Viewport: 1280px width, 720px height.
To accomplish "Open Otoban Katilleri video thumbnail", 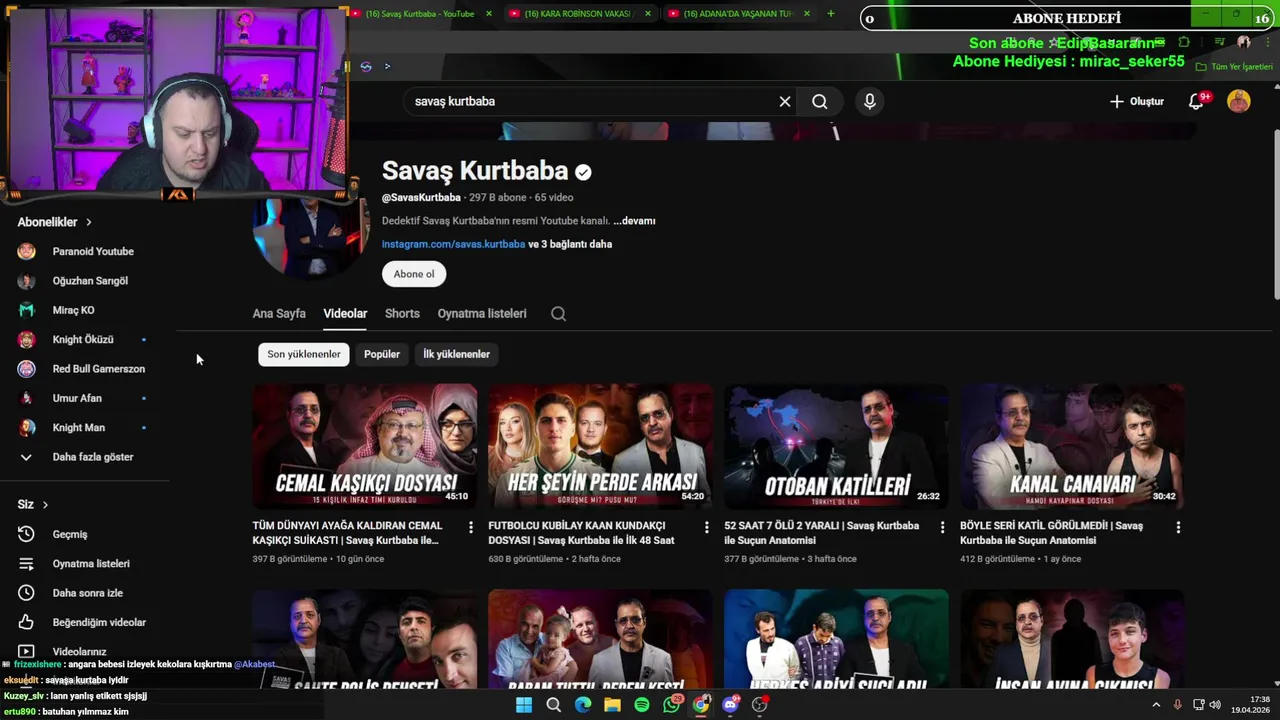I will point(836,446).
